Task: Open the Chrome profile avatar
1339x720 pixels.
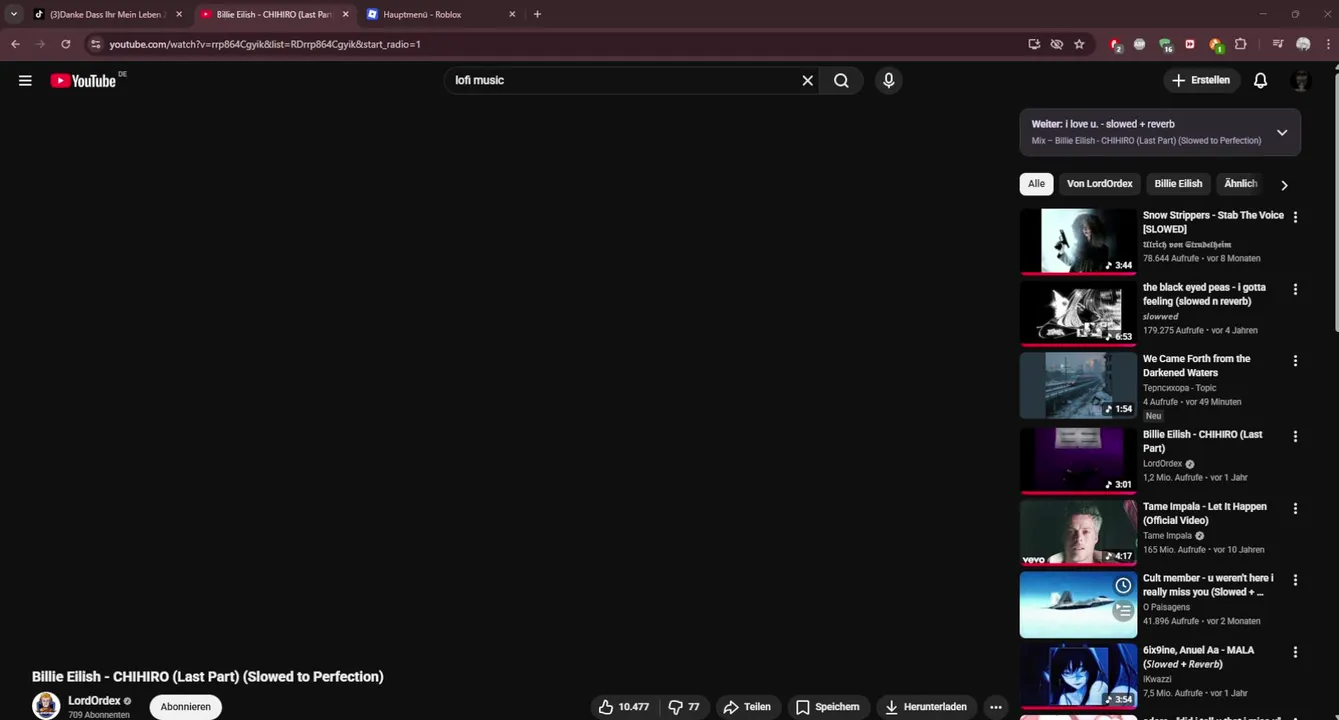Action: (1303, 44)
